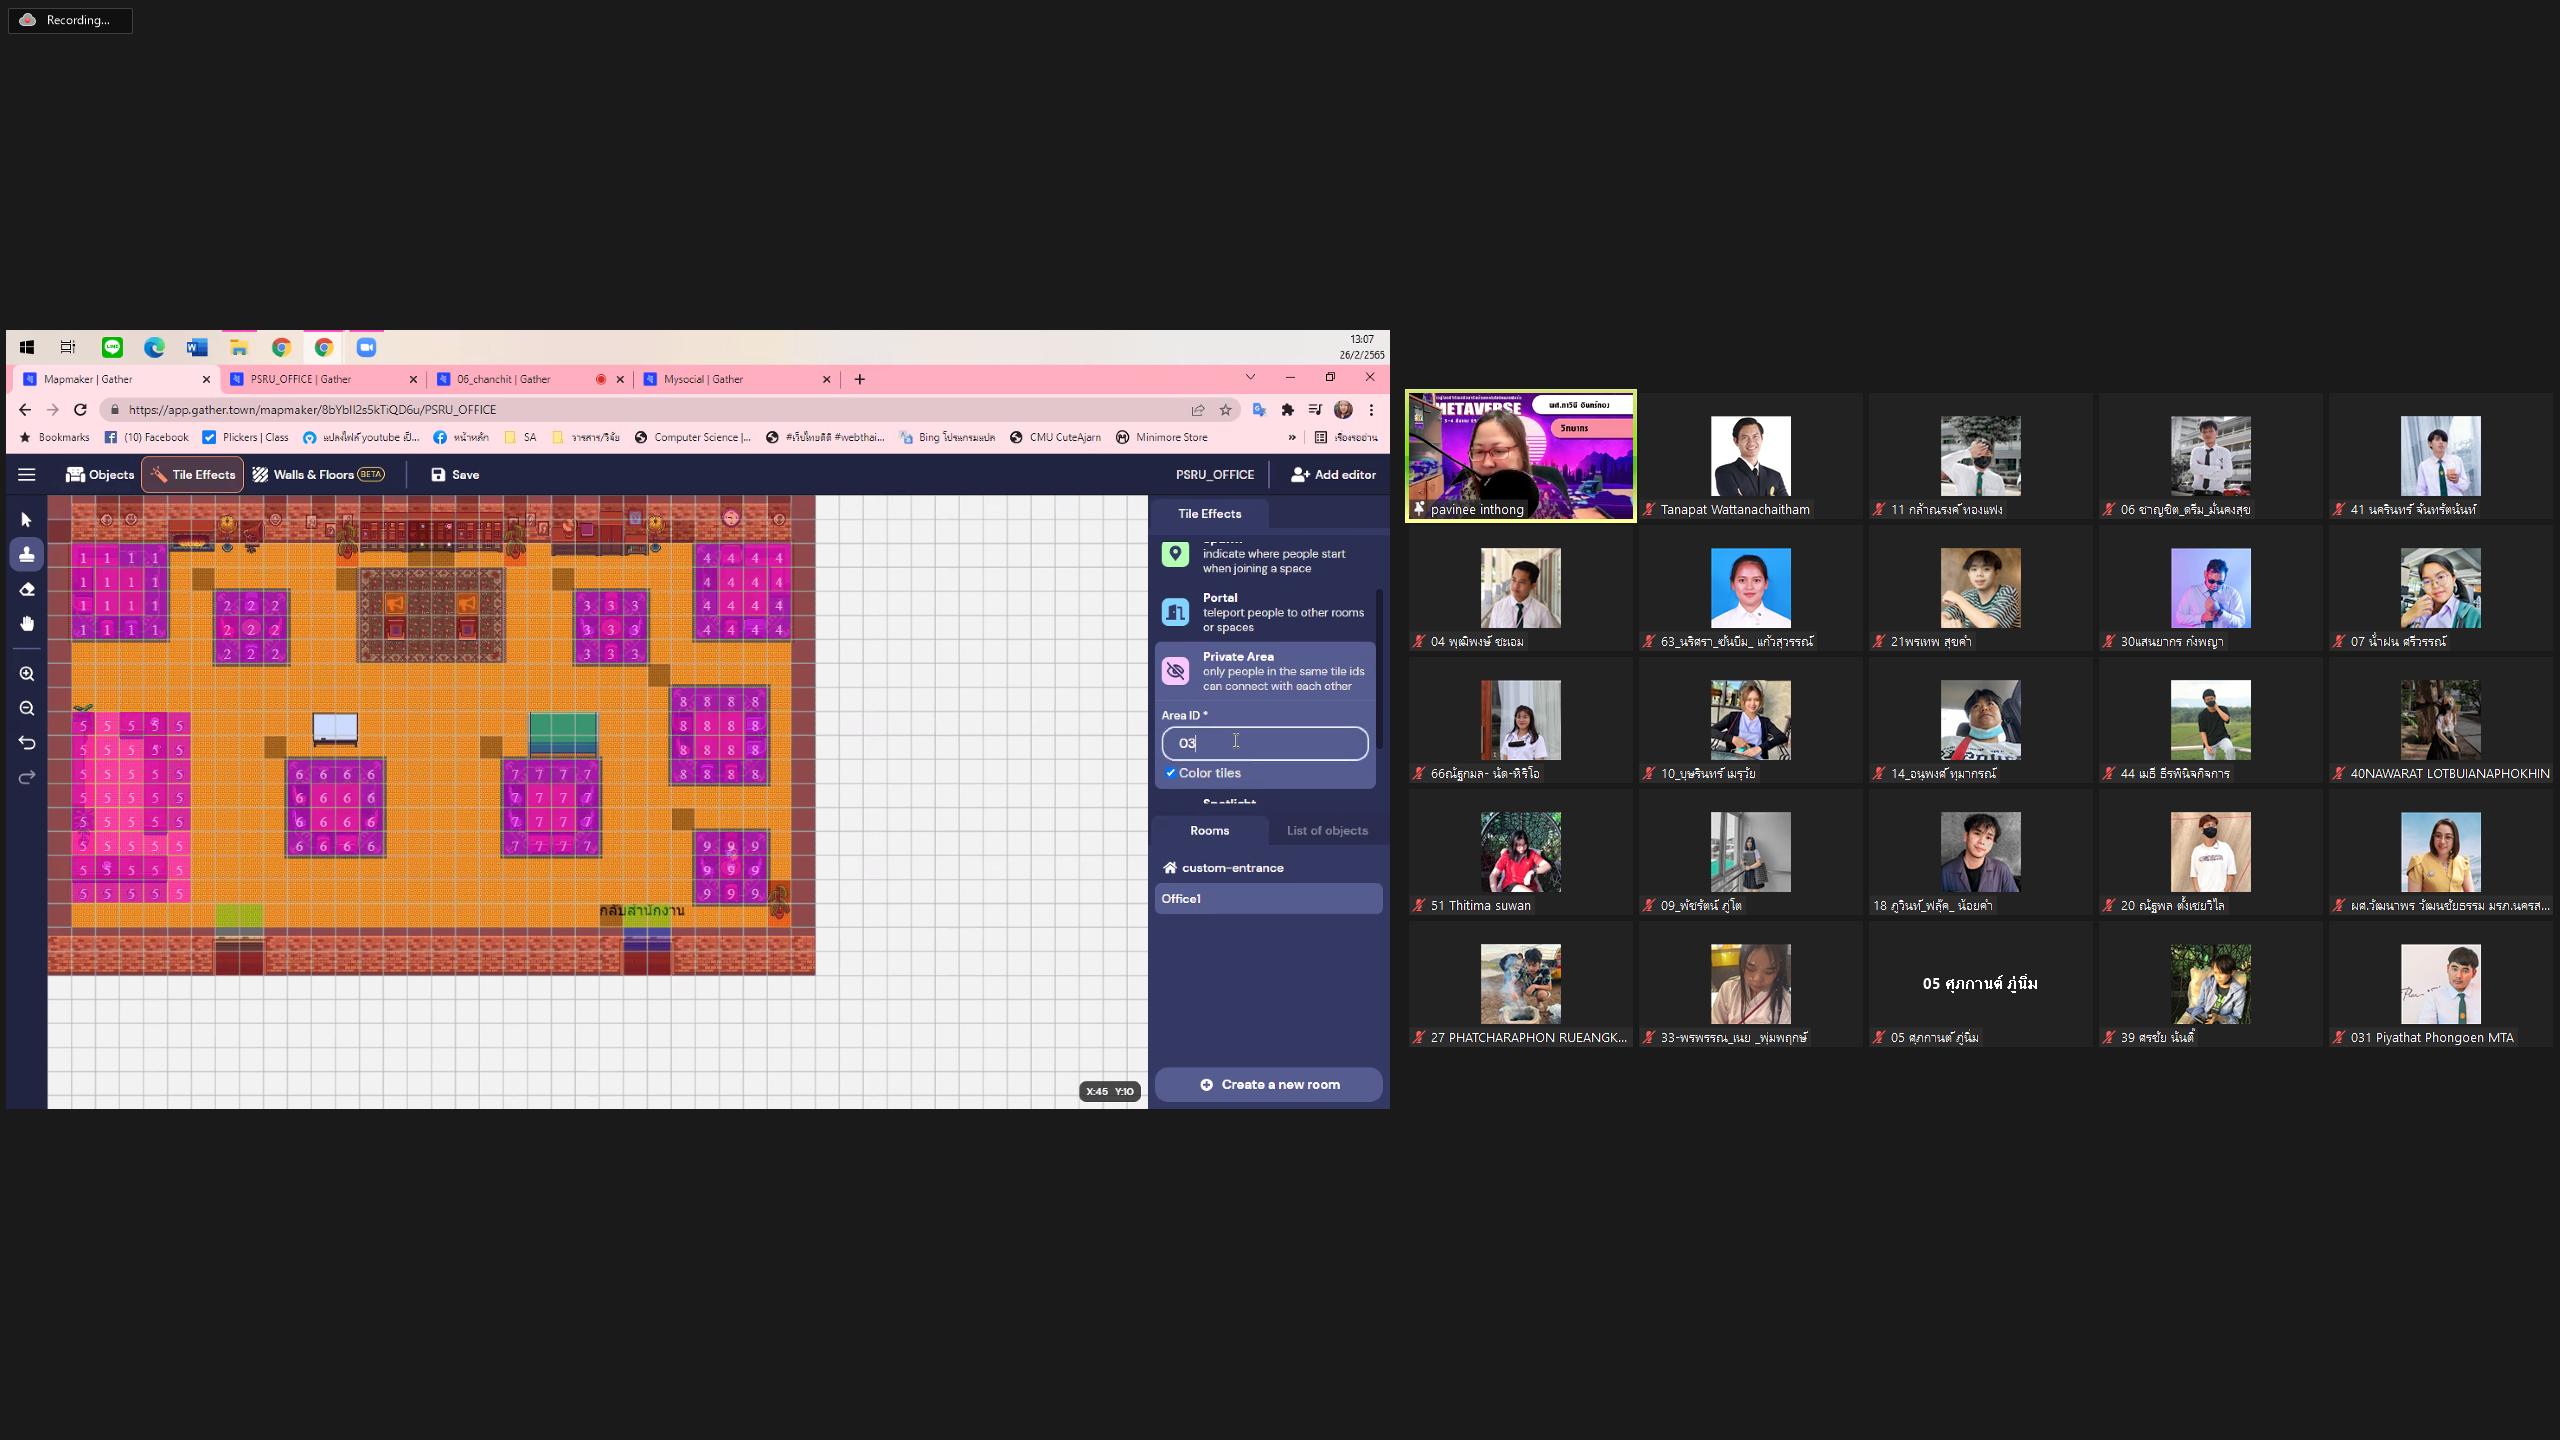Viewport: 2560px width, 1440px height.
Task: Click the Recording indicator
Action: tap(70, 20)
